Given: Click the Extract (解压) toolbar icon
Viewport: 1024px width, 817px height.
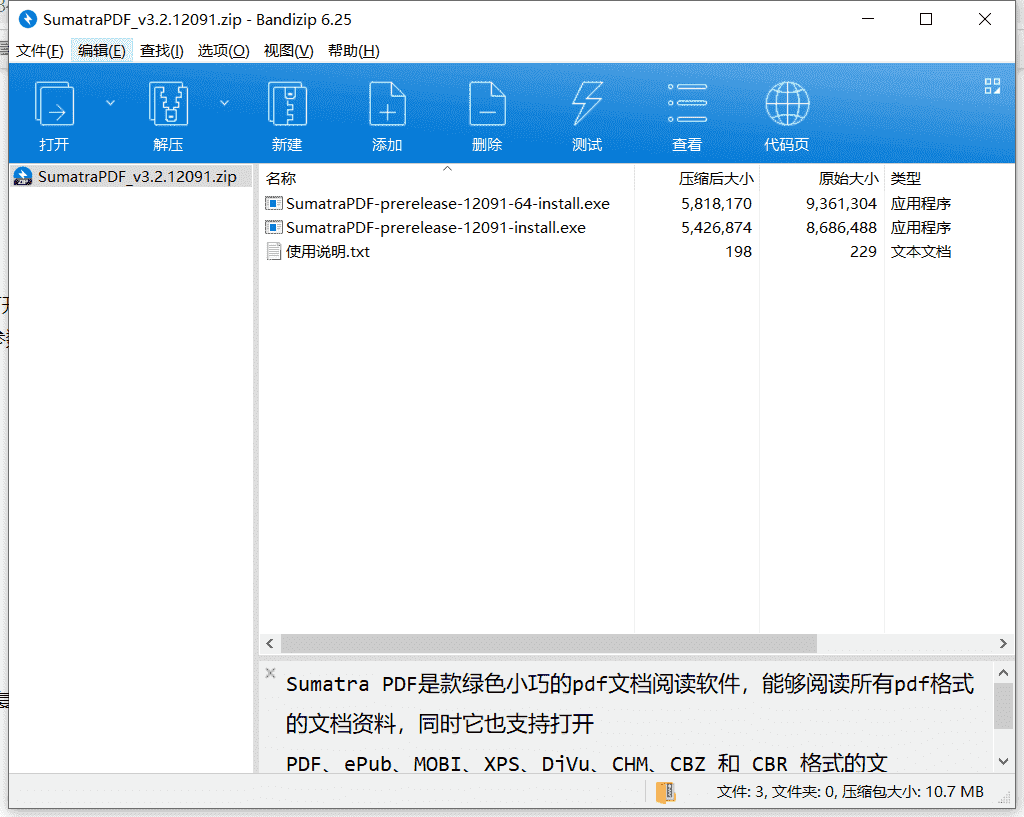Looking at the screenshot, I should coord(168,104).
